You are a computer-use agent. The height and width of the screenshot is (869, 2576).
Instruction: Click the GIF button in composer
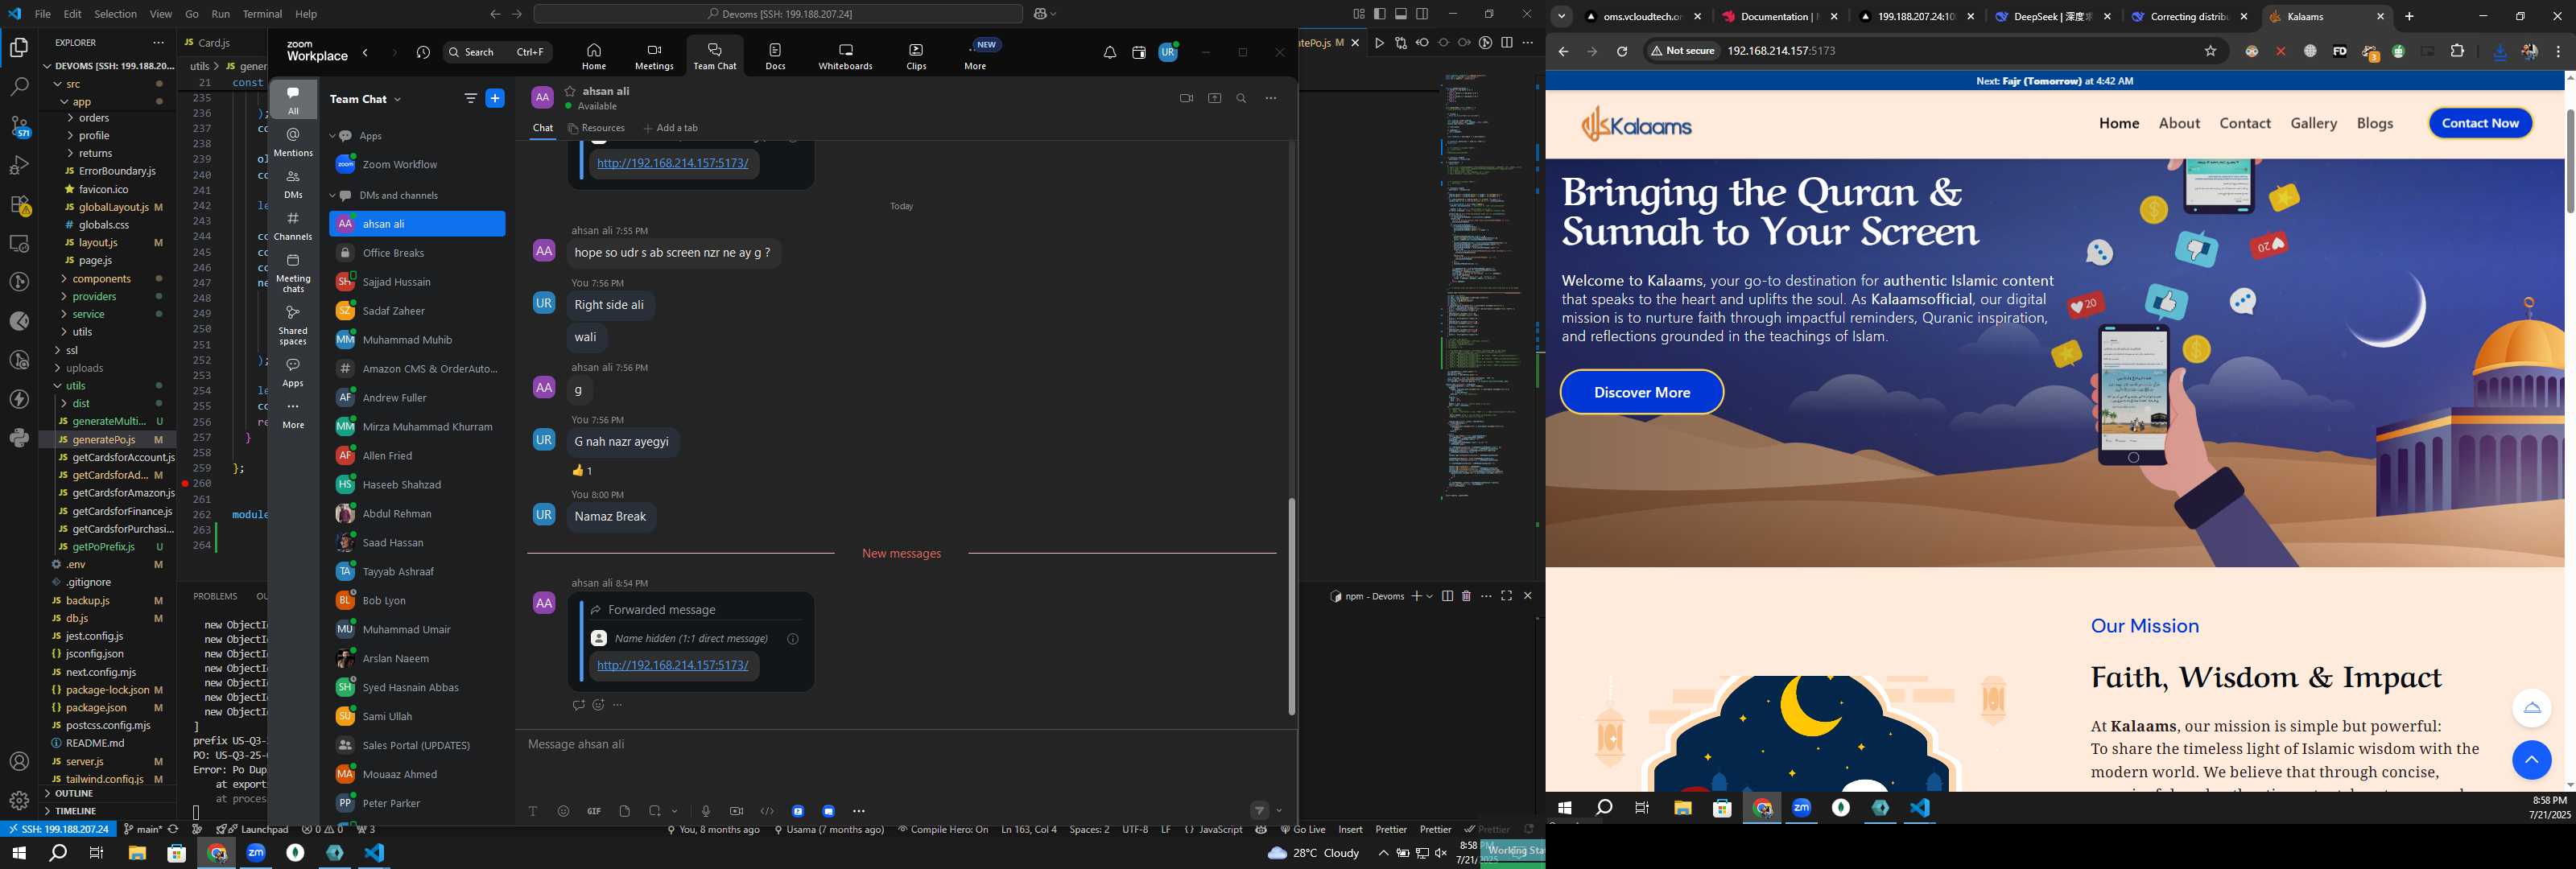[x=594, y=811]
